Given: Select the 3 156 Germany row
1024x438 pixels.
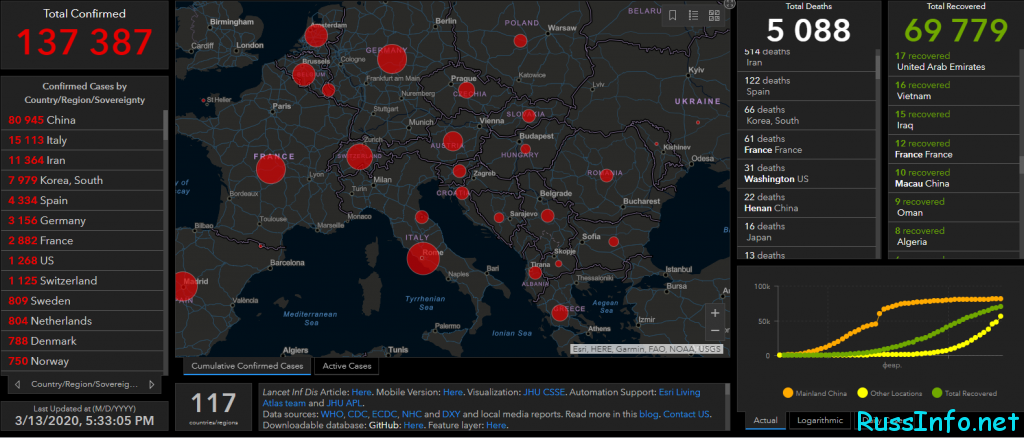Looking at the screenshot, I should click(83, 221).
